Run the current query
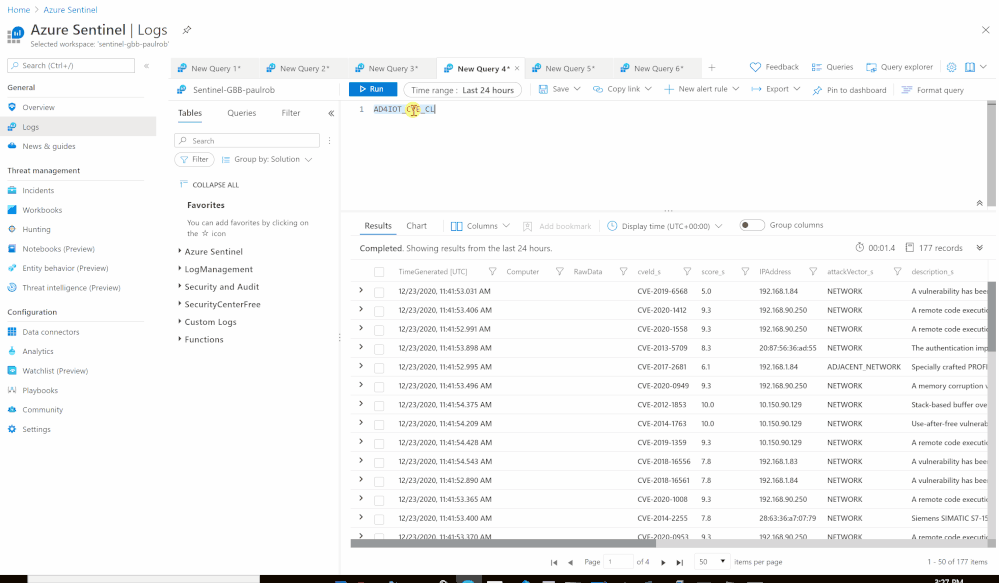 [373, 89]
